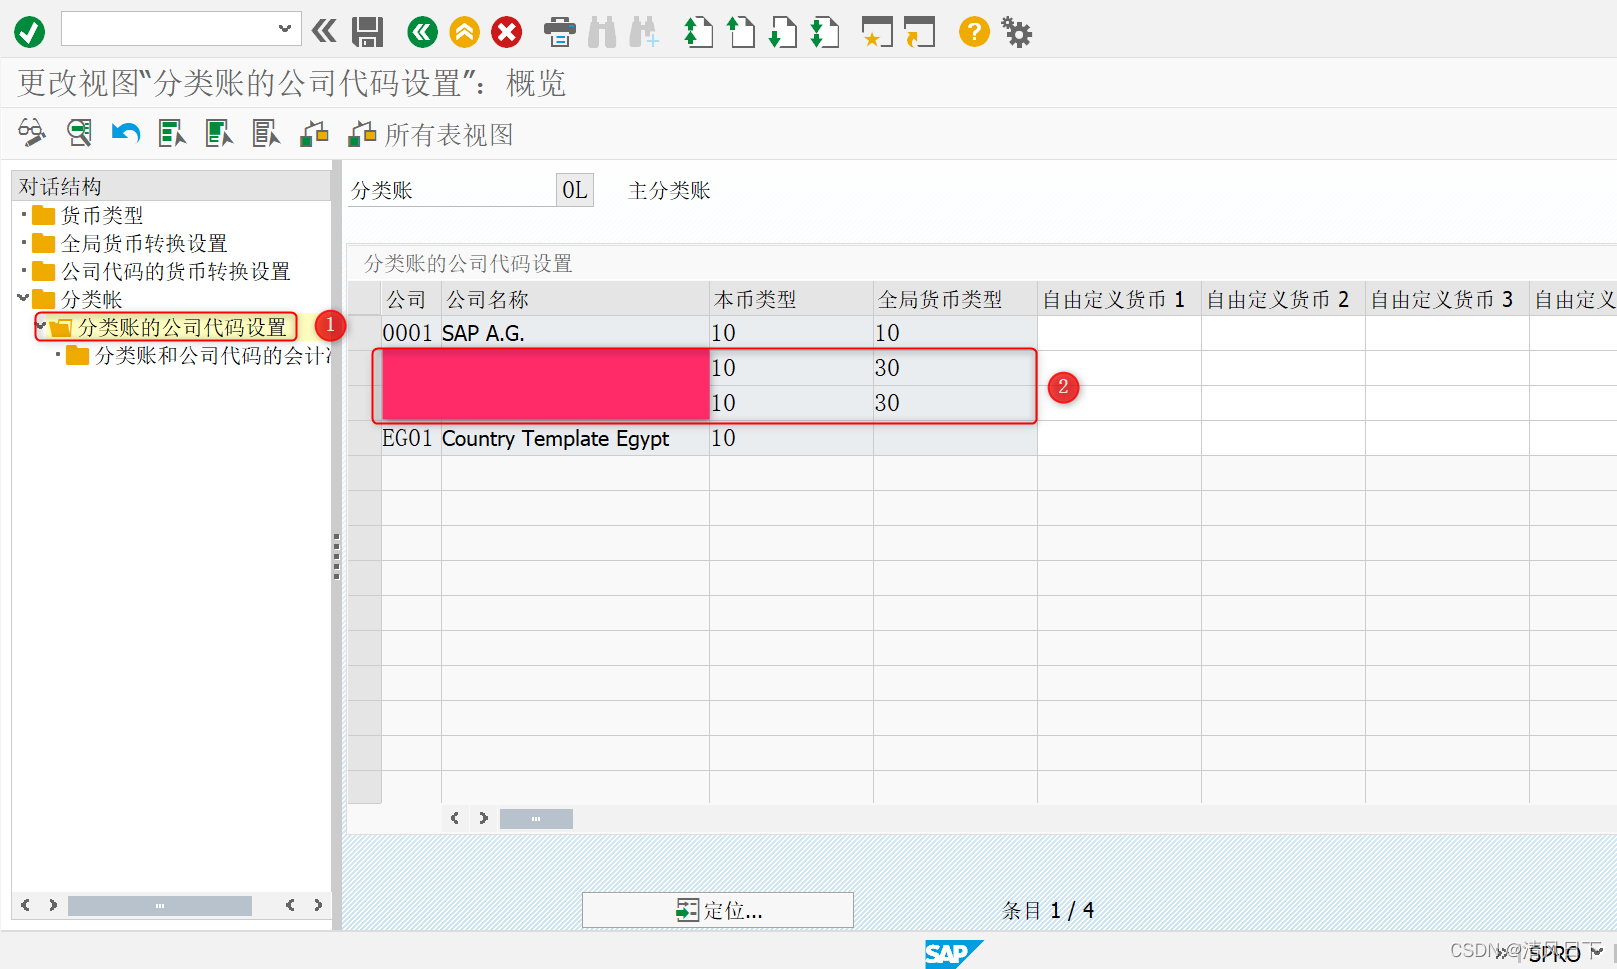Select the 分类帐 folder in tree
The width and height of the screenshot is (1617, 969).
pos(91,299)
